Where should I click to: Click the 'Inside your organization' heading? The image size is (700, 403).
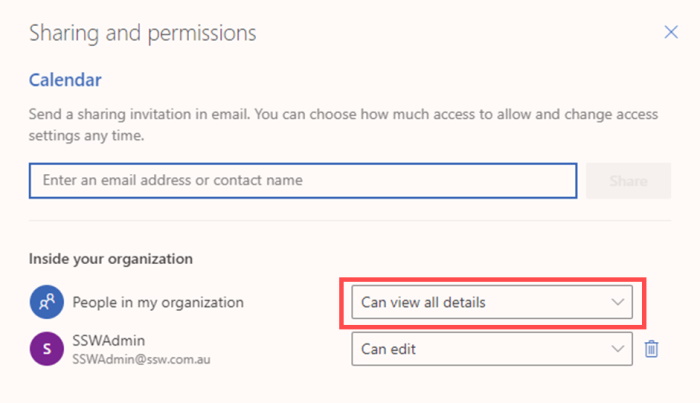tap(110, 259)
